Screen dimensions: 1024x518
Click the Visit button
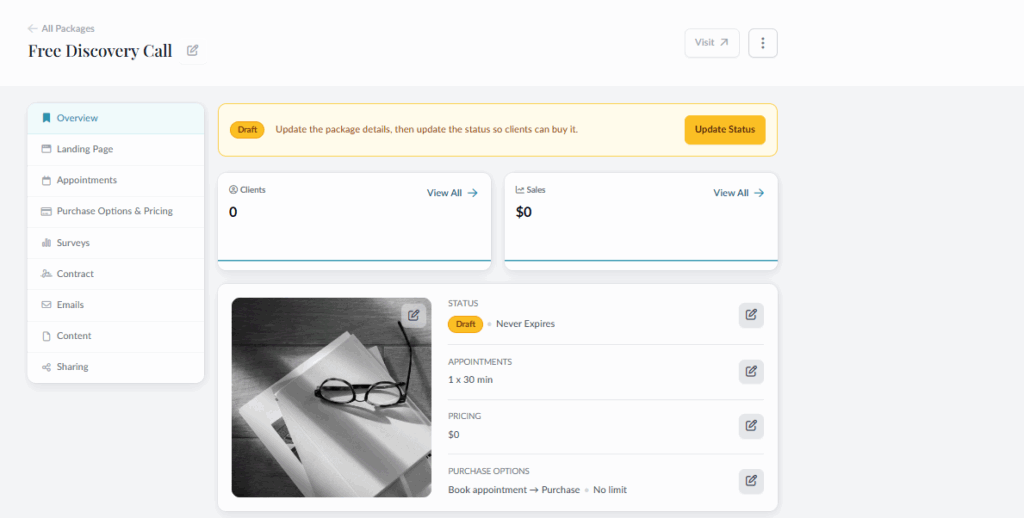click(x=711, y=43)
